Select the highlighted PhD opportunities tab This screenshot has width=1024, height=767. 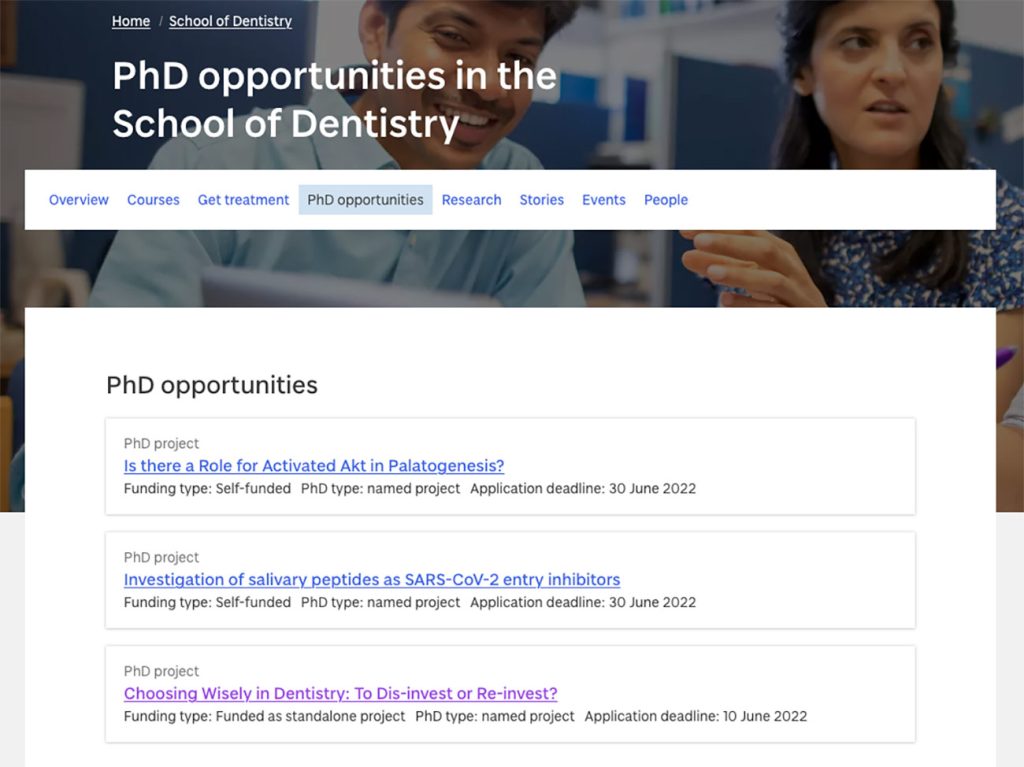point(365,200)
